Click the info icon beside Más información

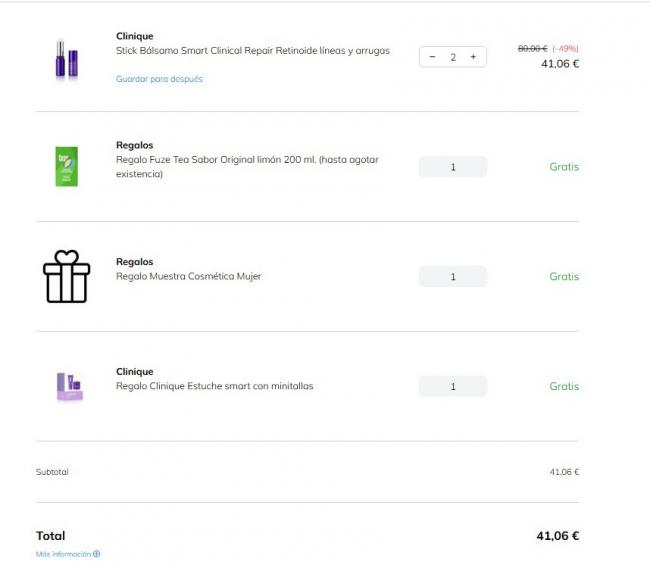click(x=97, y=554)
